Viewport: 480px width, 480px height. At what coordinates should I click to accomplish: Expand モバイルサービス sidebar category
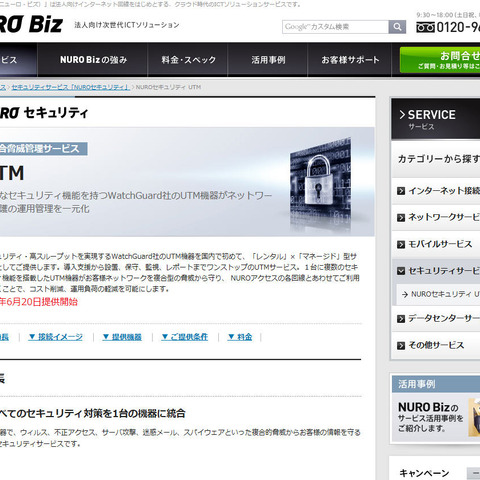click(x=436, y=244)
